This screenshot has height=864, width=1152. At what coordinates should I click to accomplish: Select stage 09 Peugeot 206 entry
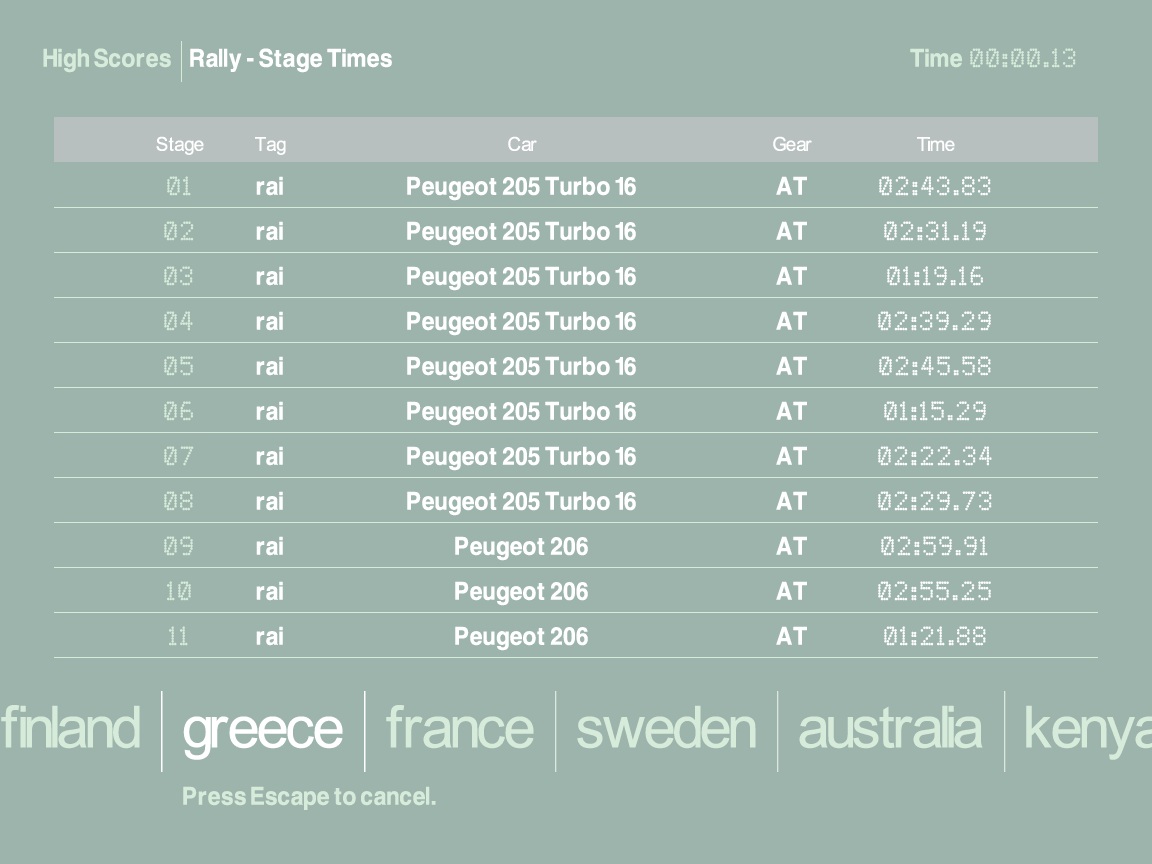pyautogui.click(x=520, y=547)
